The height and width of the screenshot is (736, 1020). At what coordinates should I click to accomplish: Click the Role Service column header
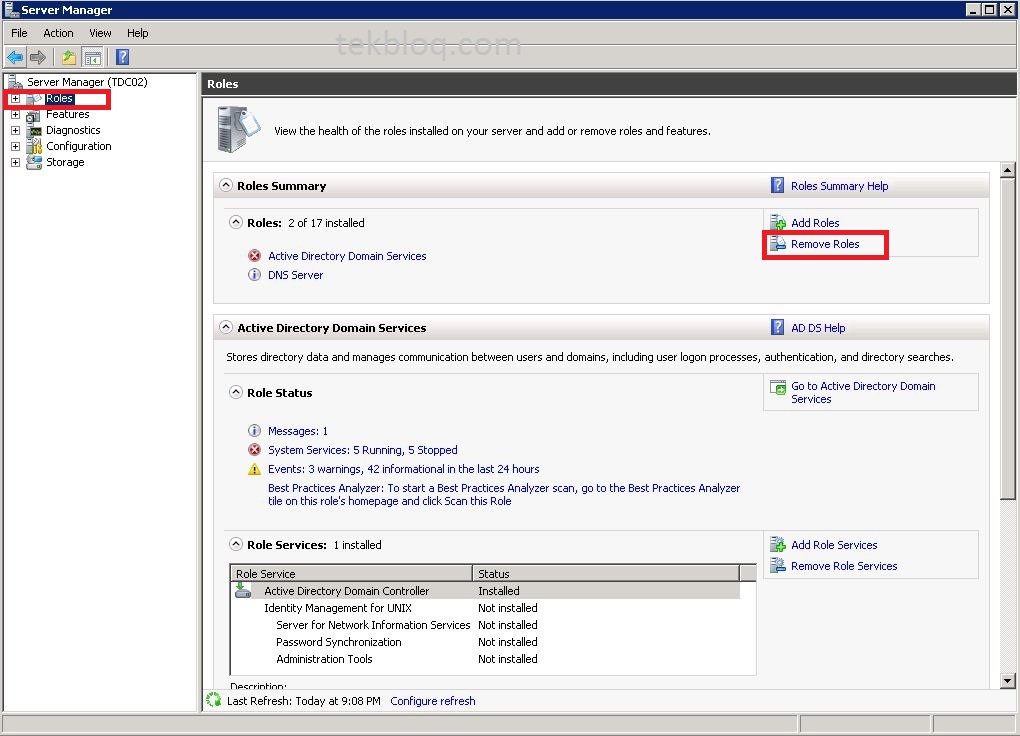[x=351, y=573]
